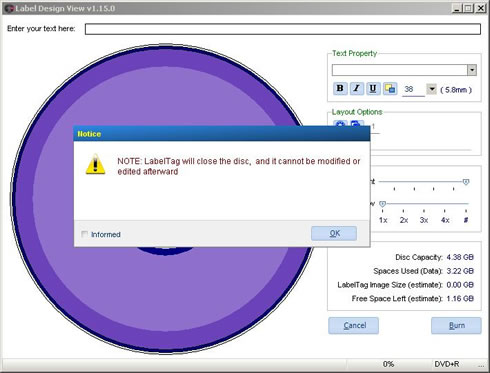Click the font size value 38 field
This screenshot has height=373, width=490.
tap(413, 89)
